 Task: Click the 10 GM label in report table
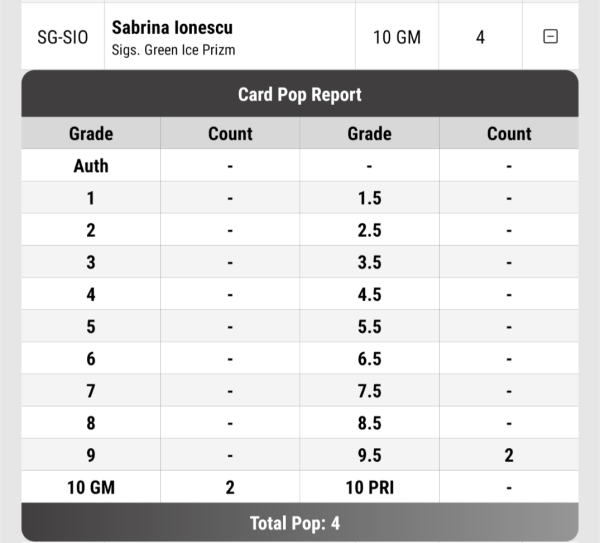(91, 488)
